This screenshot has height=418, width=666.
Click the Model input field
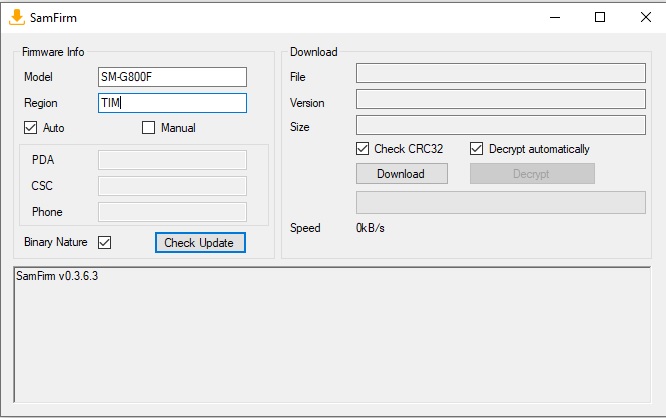(x=172, y=77)
